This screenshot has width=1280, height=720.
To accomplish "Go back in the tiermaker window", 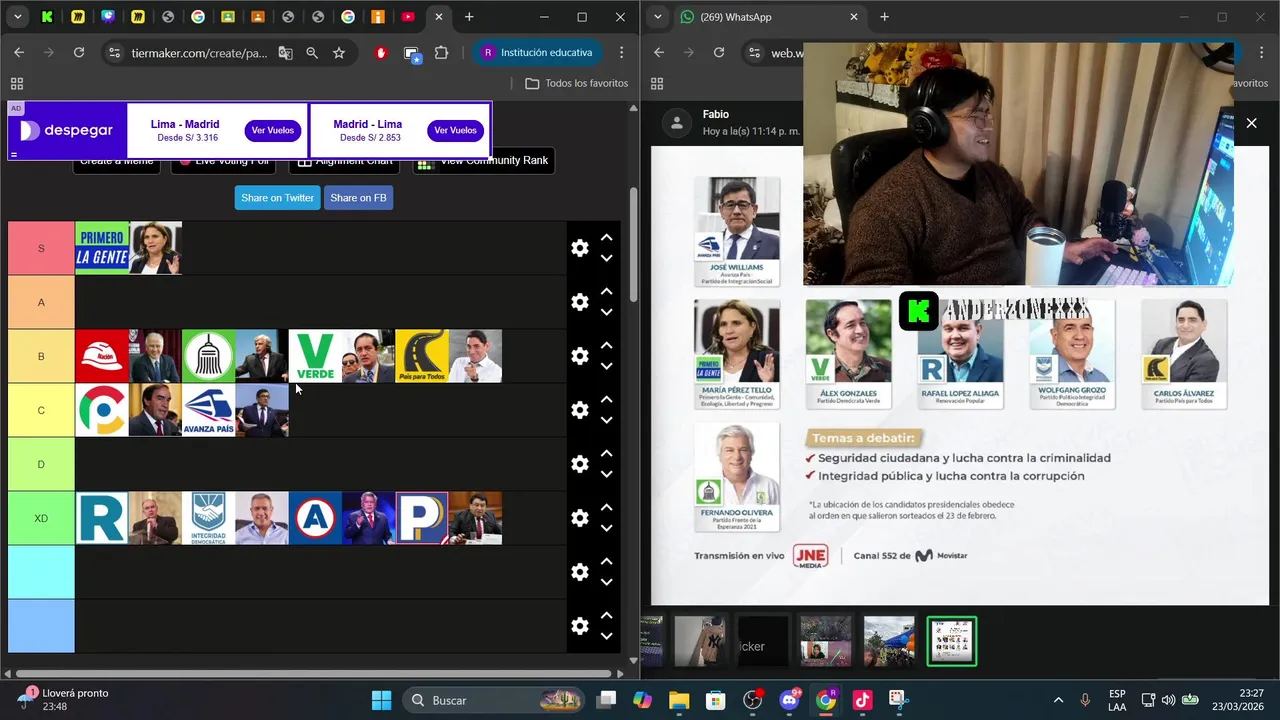I will click(x=19, y=53).
